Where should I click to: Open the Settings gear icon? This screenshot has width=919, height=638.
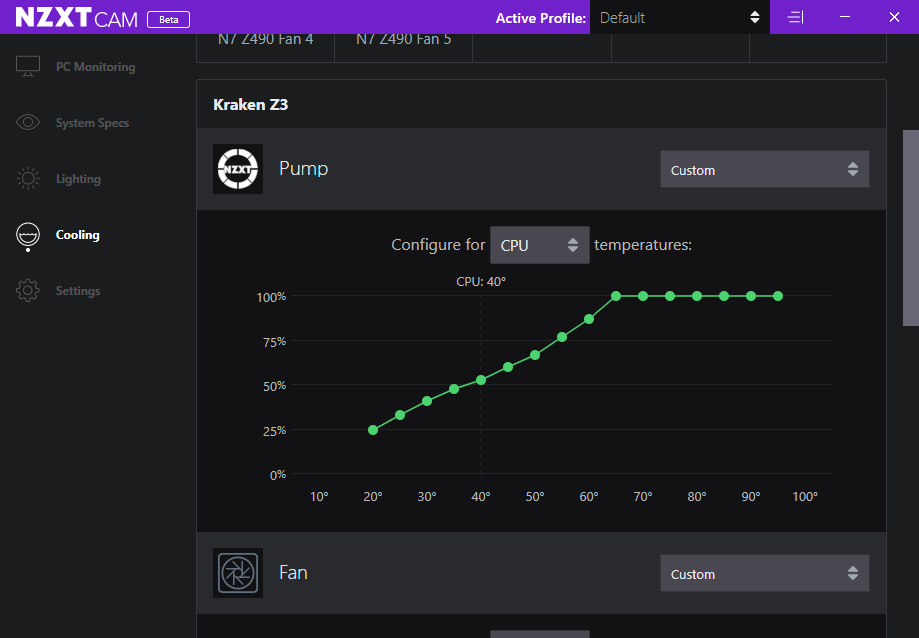(x=27, y=290)
